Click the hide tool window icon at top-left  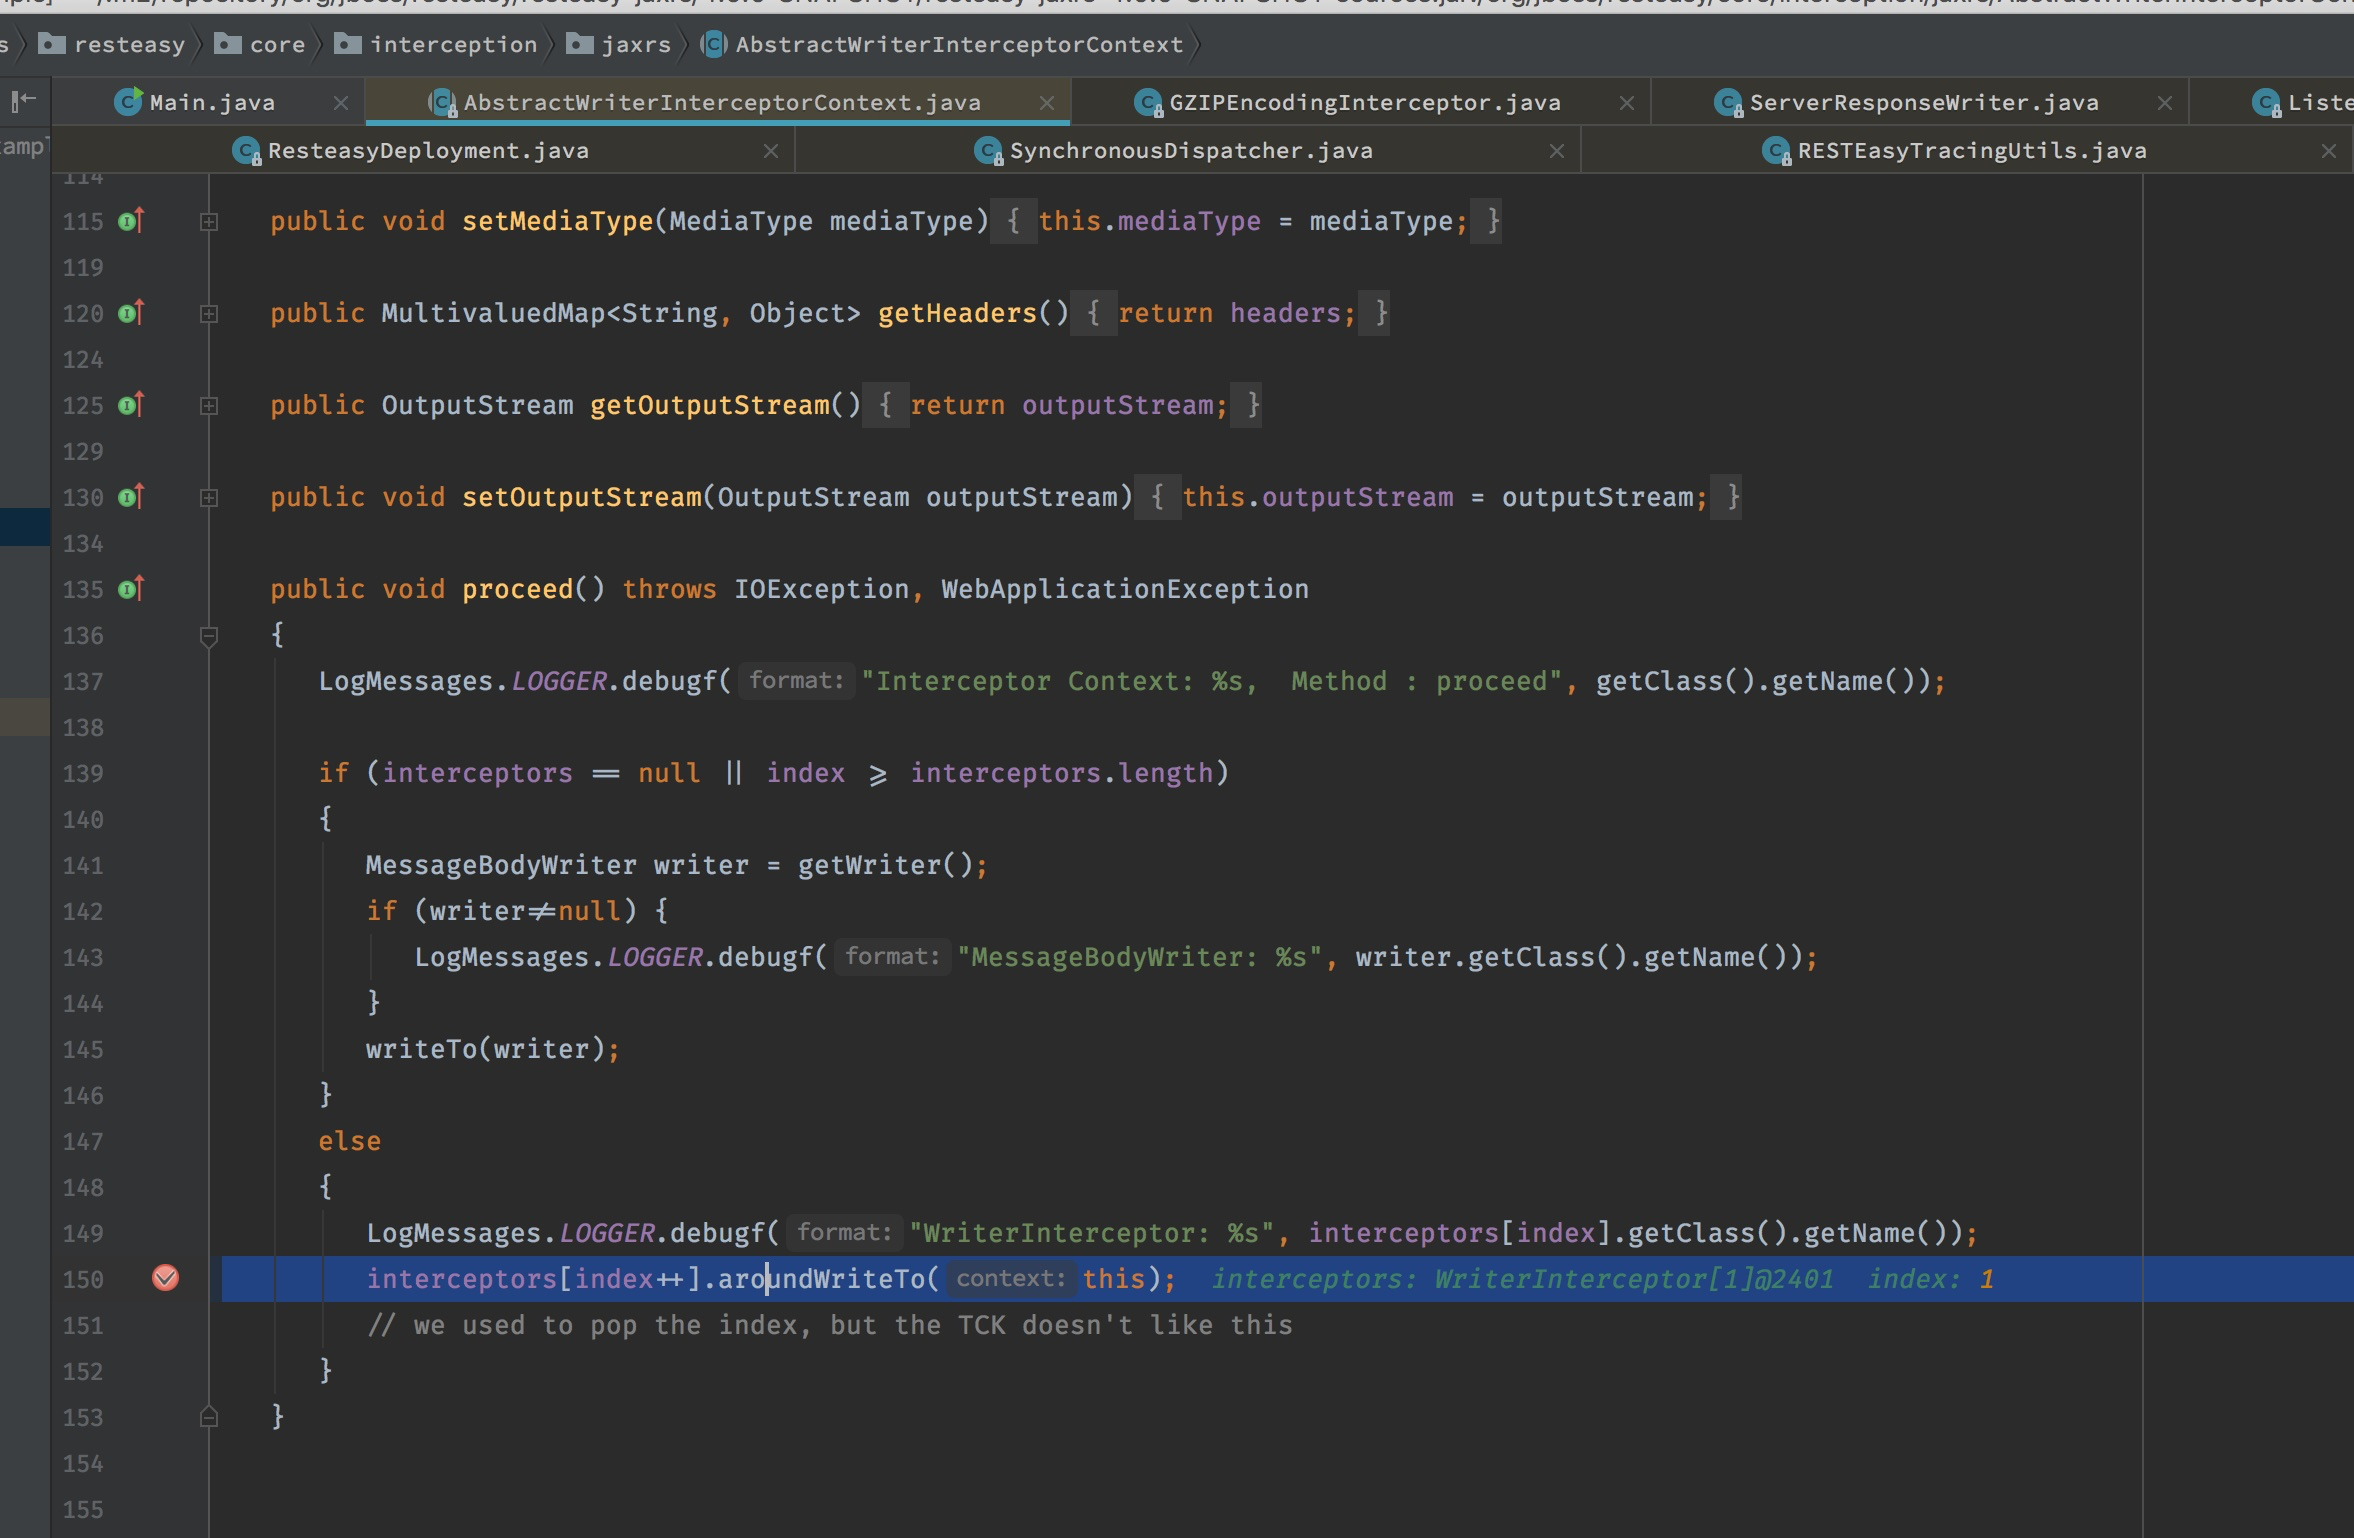click(24, 100)
